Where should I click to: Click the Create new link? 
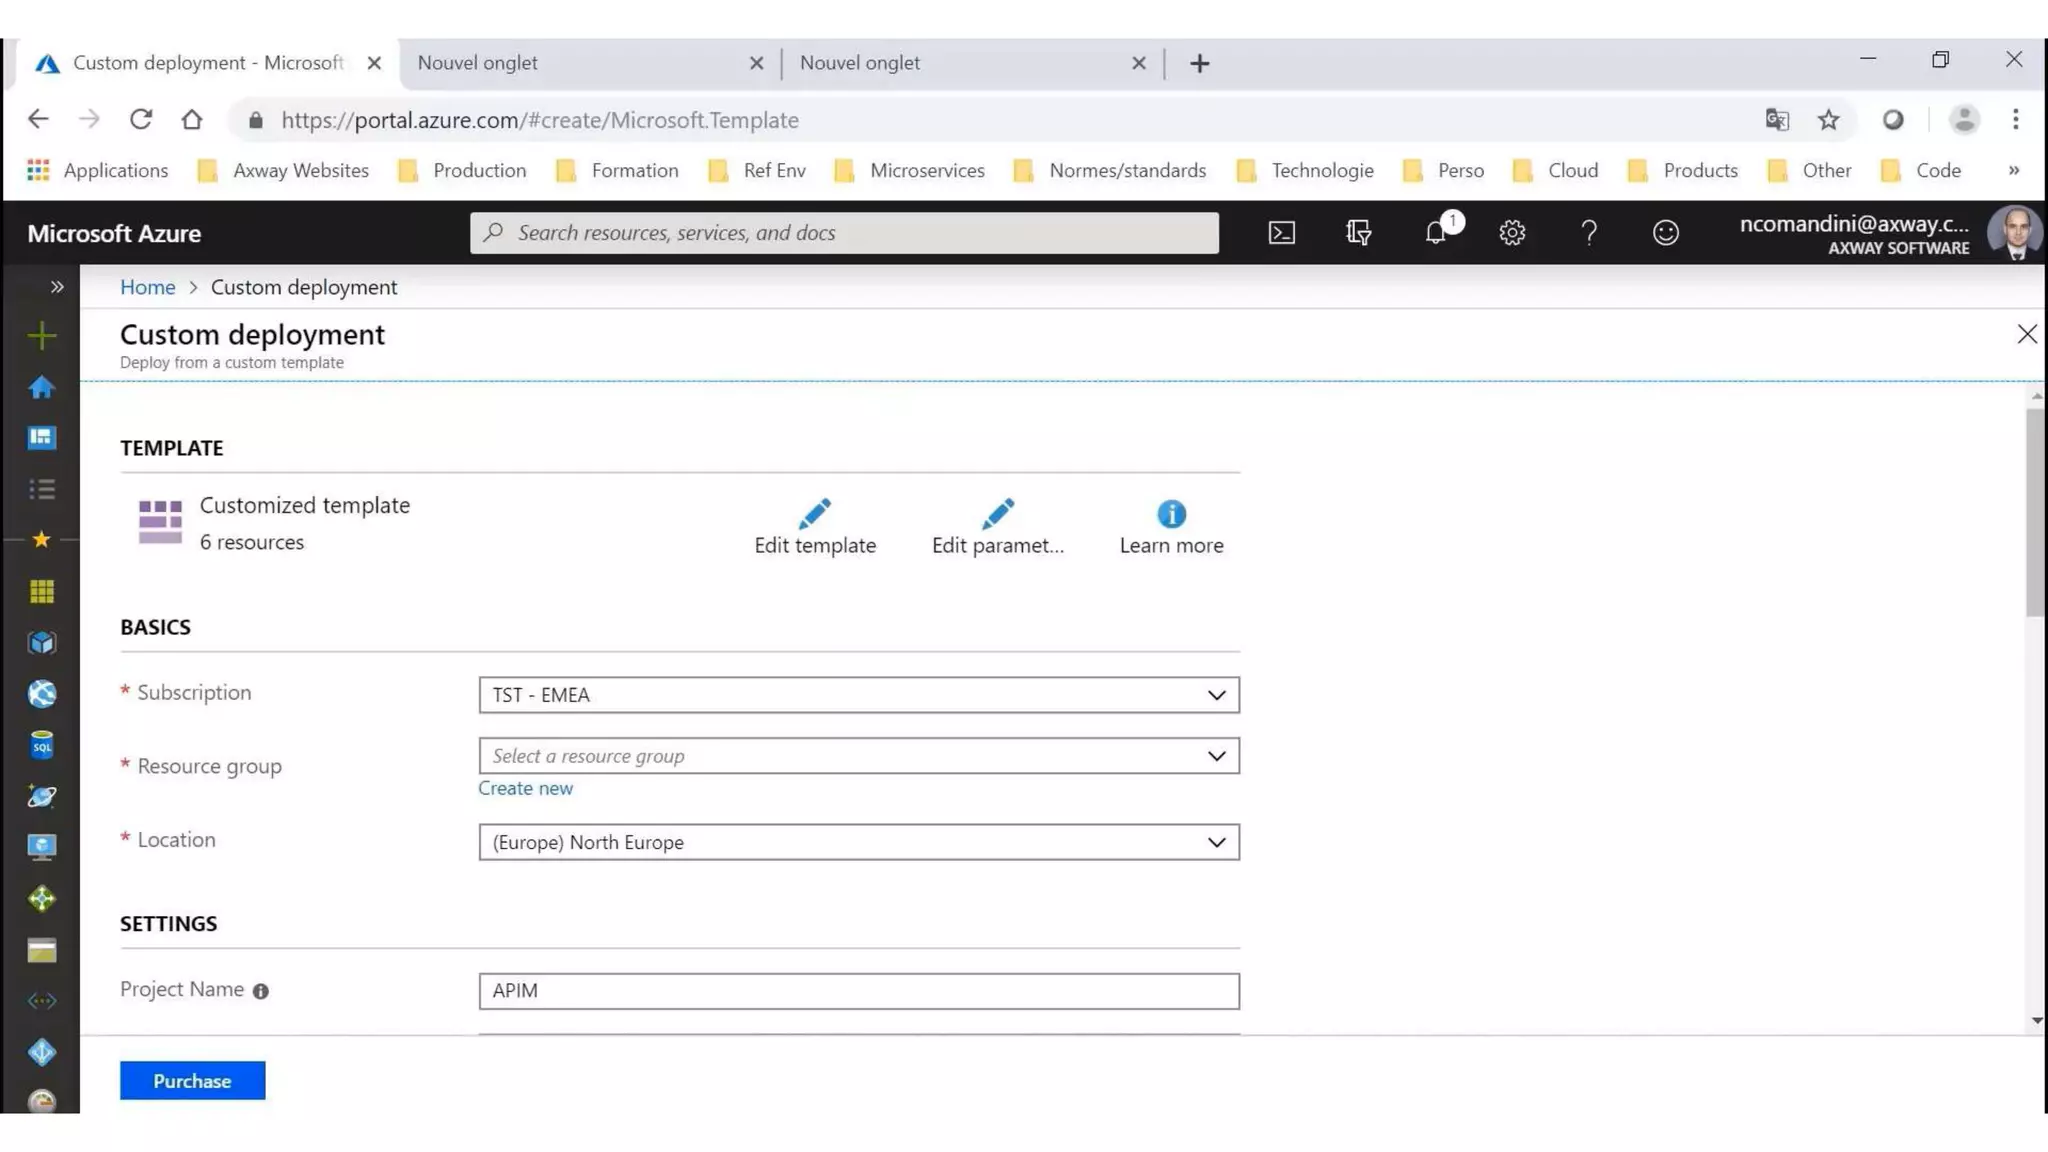point(525,788)
